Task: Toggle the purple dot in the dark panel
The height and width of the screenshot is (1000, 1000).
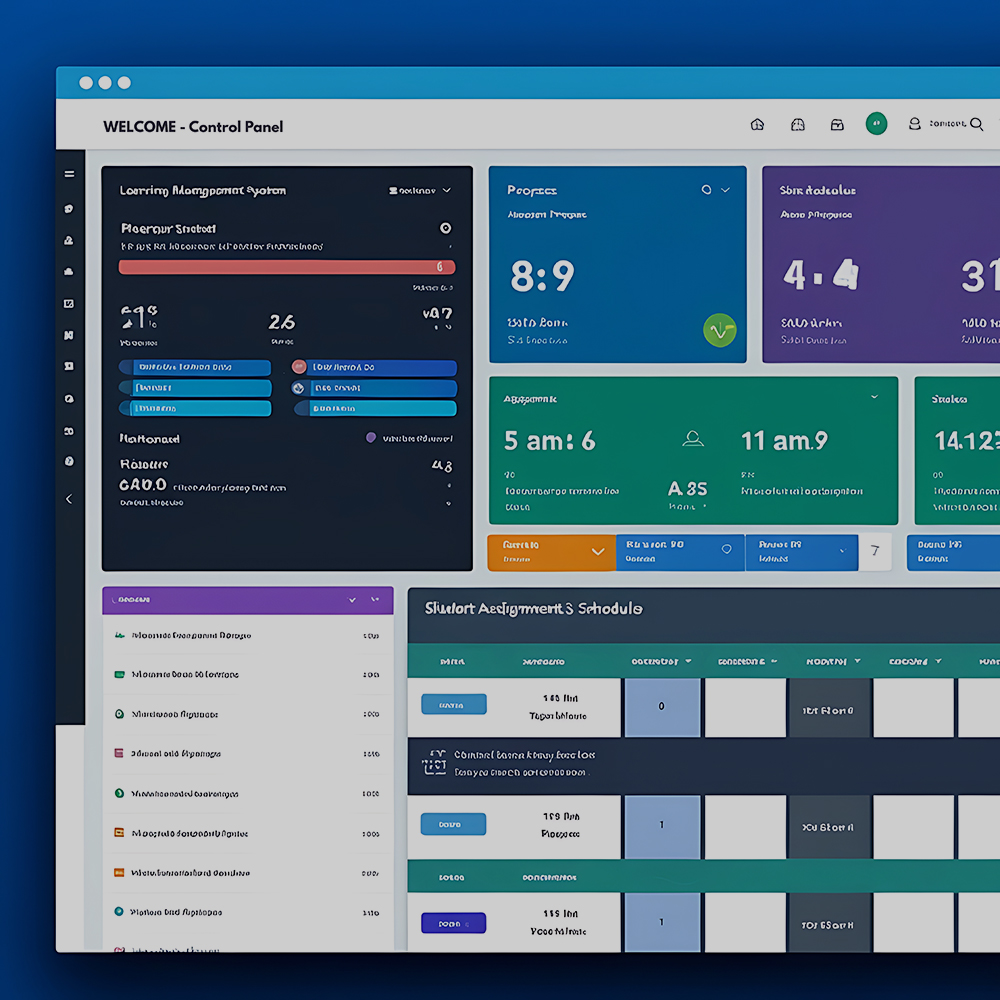Action: (371, 438)
